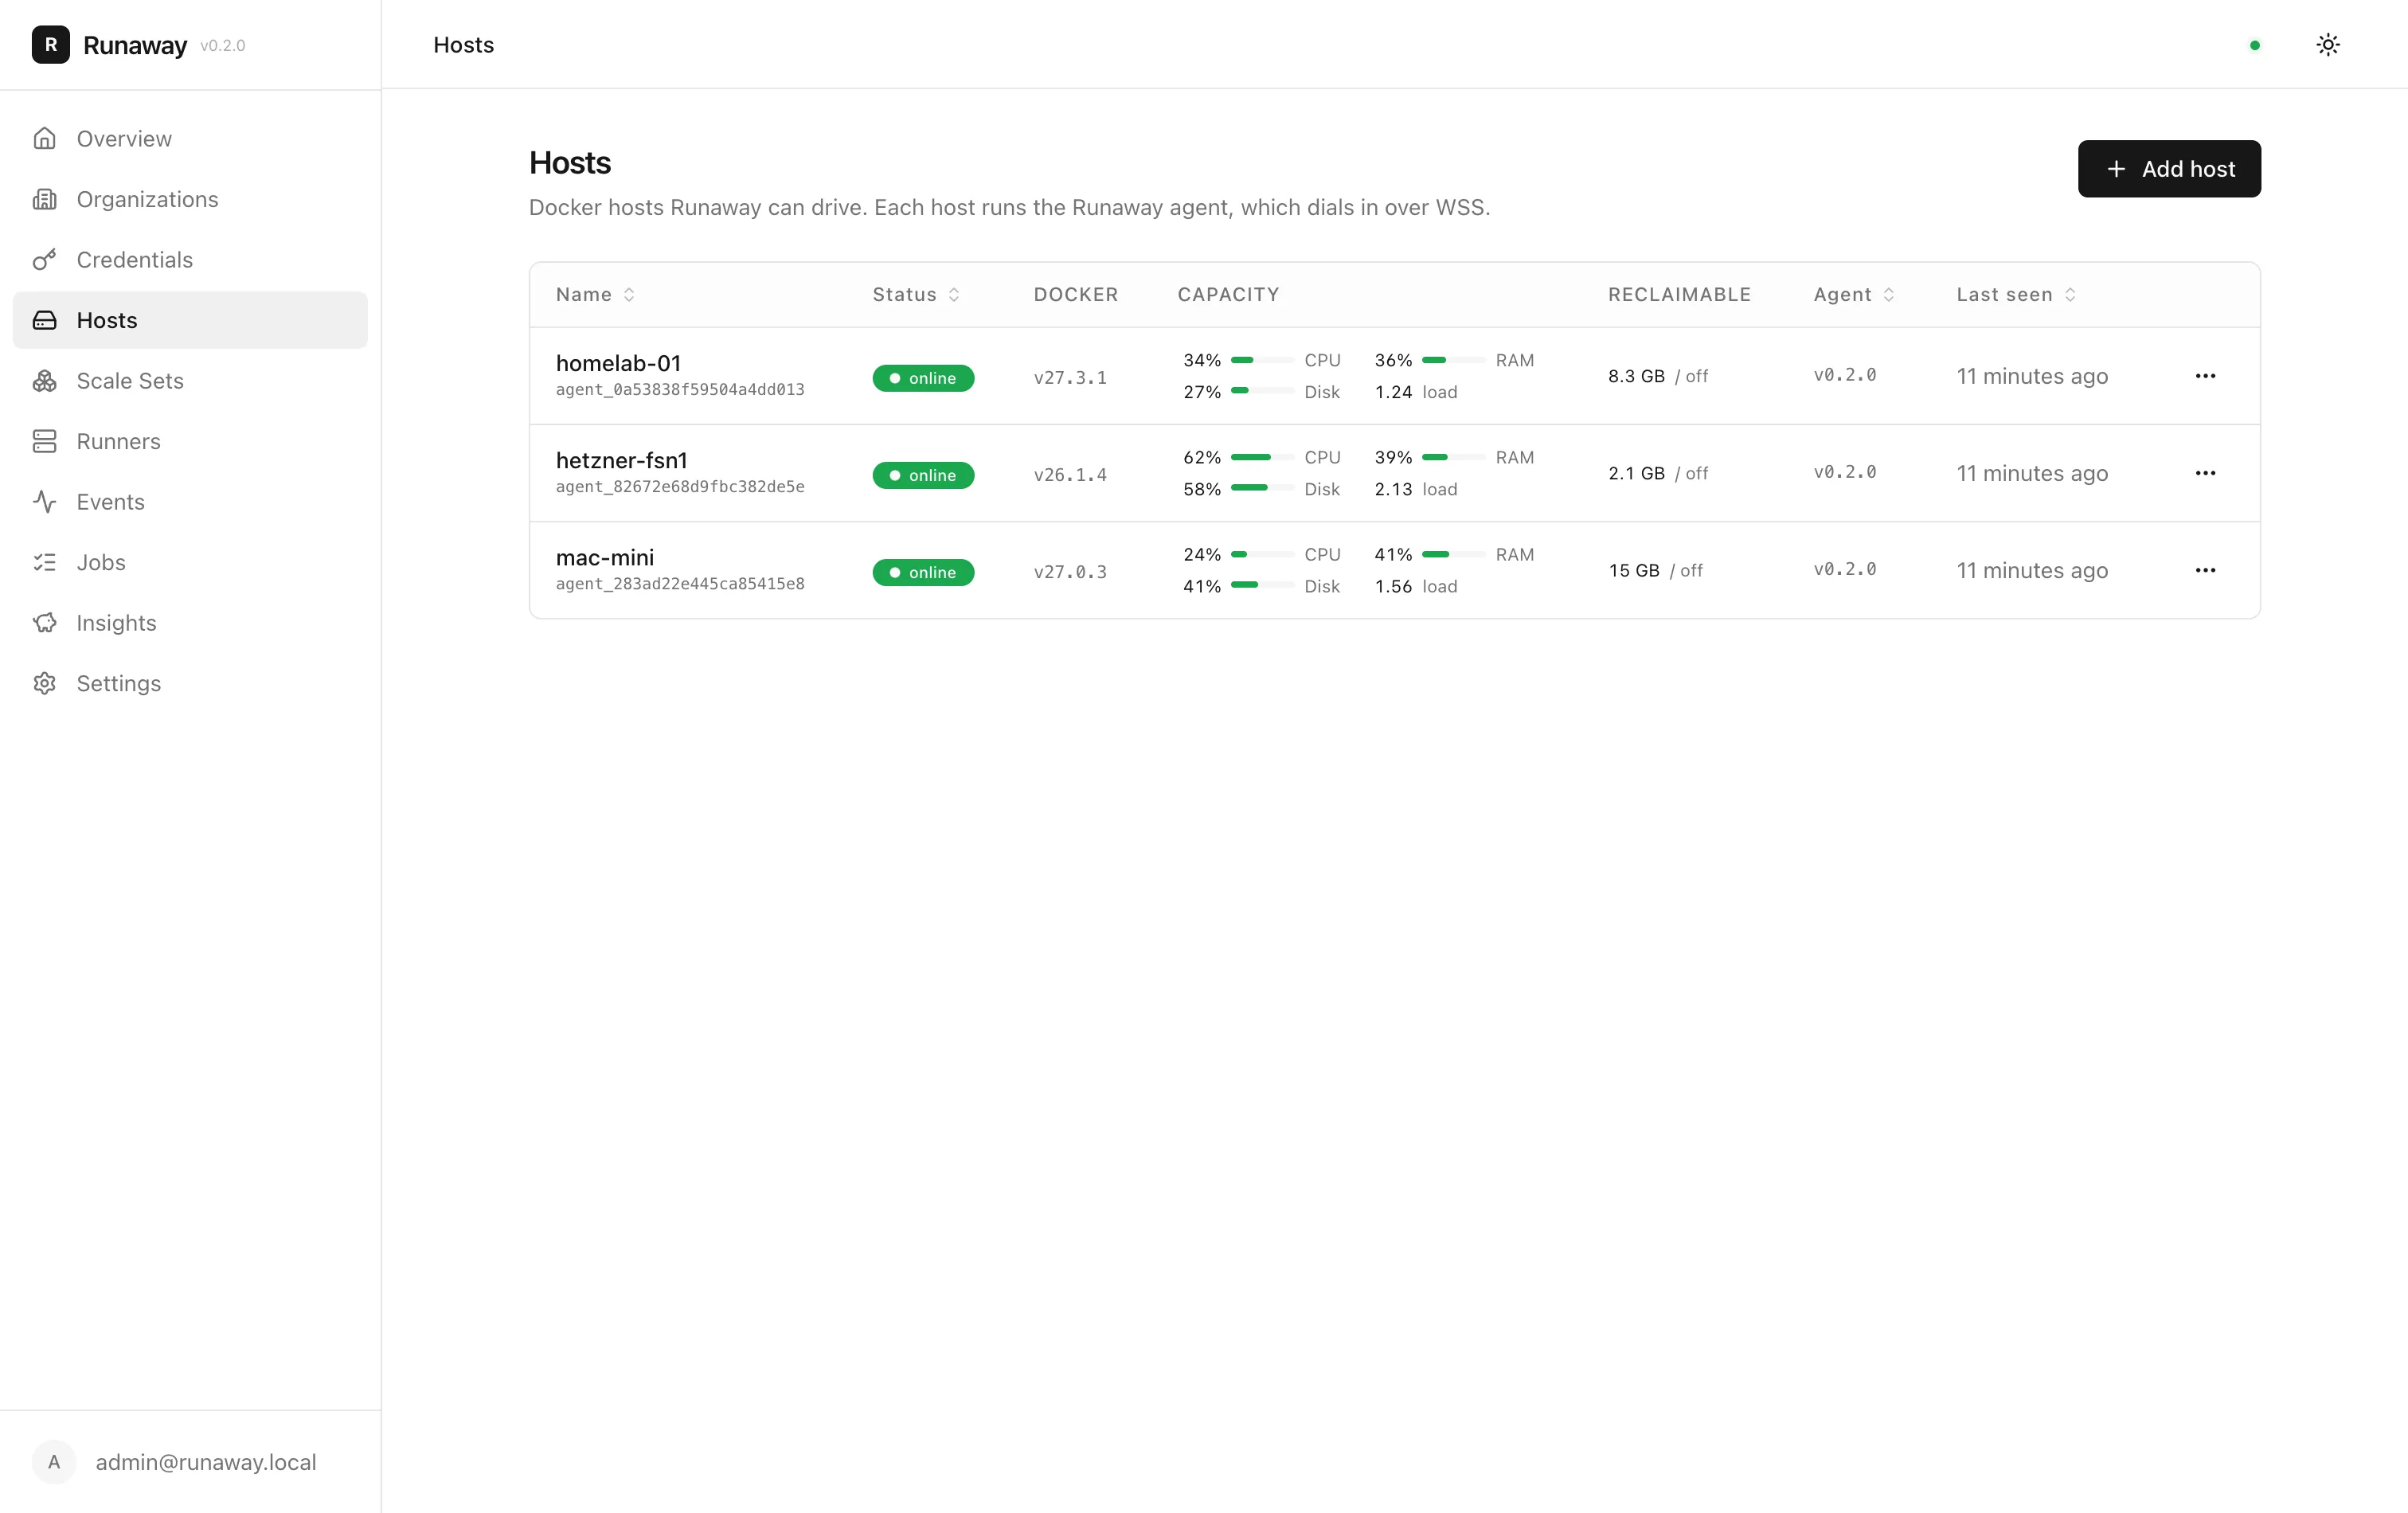2408x1513 pixels.
Task: Click the 2.13 load value
Action: (x=1393, y=489)
